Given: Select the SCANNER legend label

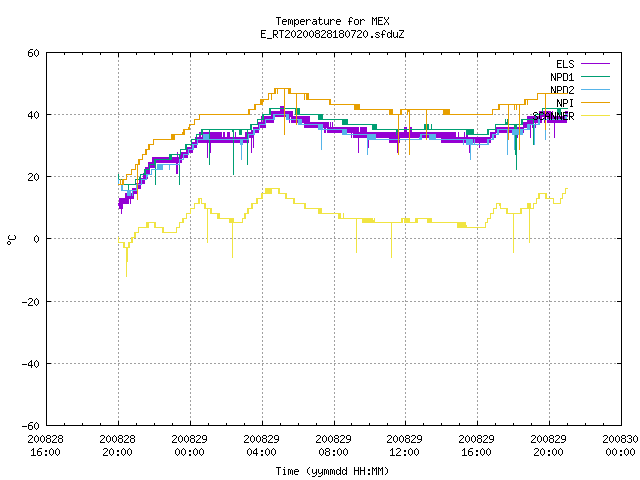Looking at the screenshot, I should [x=553, y=116].
